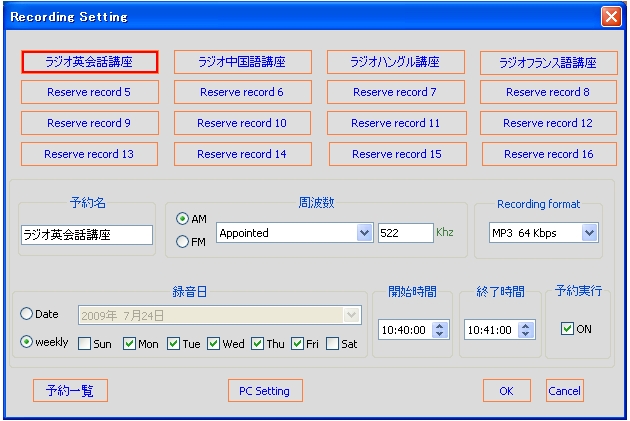Close the Recording Setting window
The width and height of the screenshot is (630, 421).
click(x=611, y=17)
